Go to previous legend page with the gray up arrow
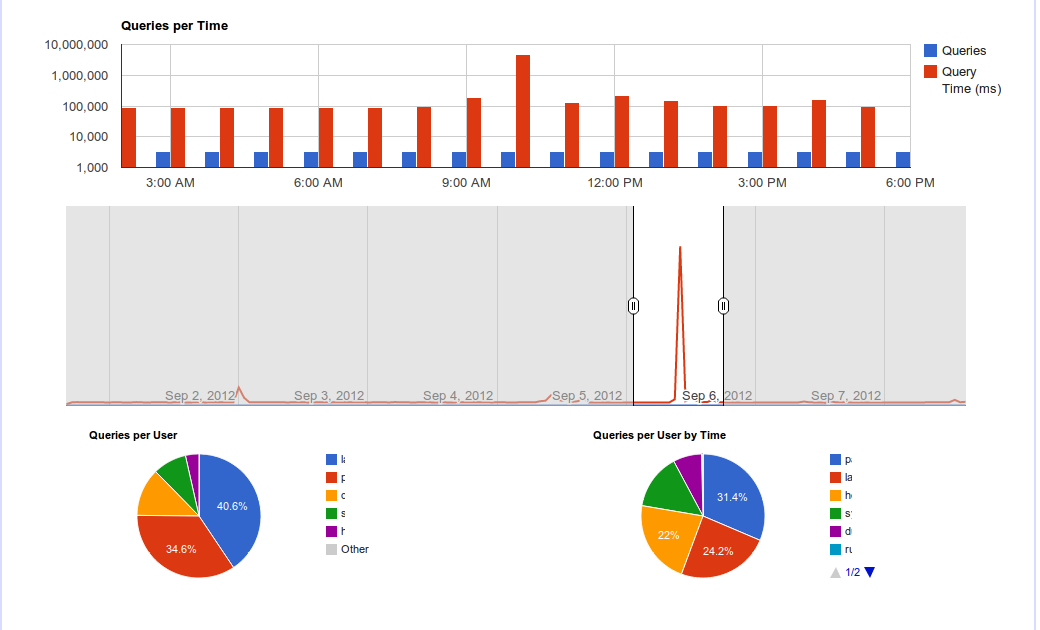Screen dimensions: 1040x630 pyautogui.click(x=833, y=571)
